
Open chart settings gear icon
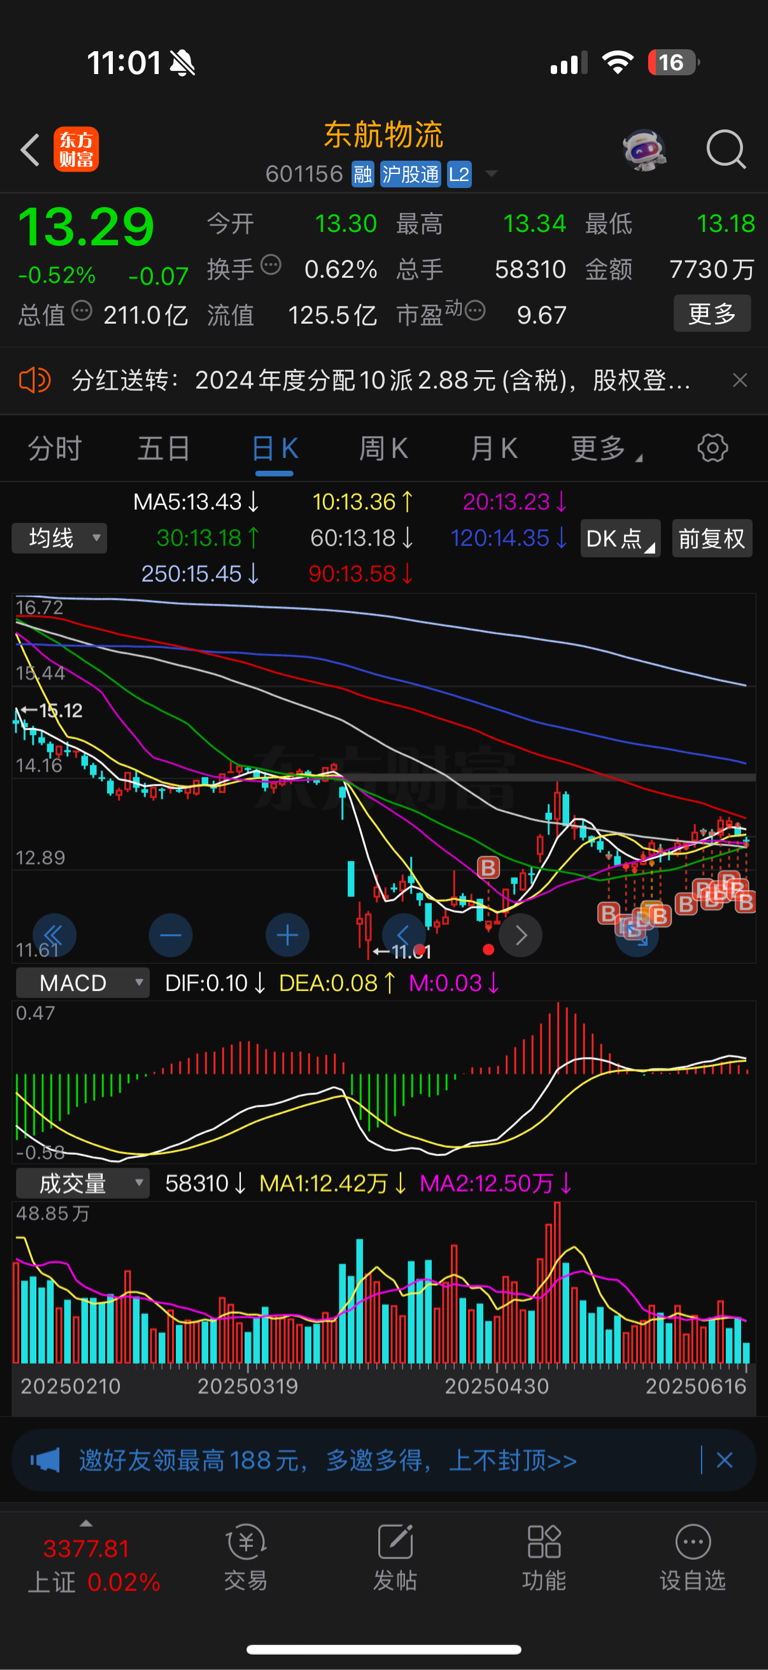[x=713, y=448]
